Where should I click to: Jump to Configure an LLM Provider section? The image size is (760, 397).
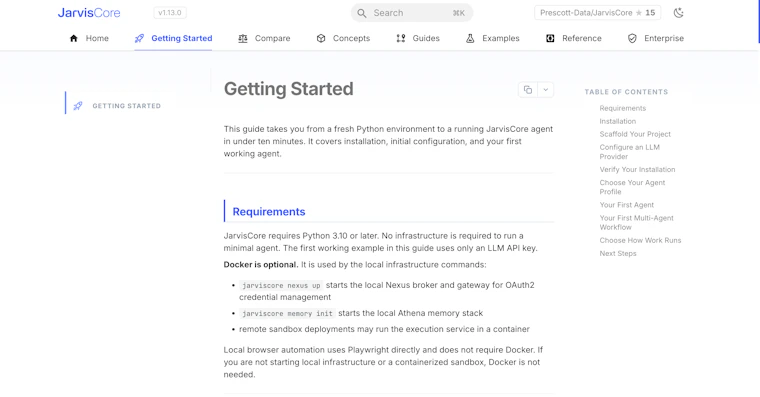click(x=629, y=152)
